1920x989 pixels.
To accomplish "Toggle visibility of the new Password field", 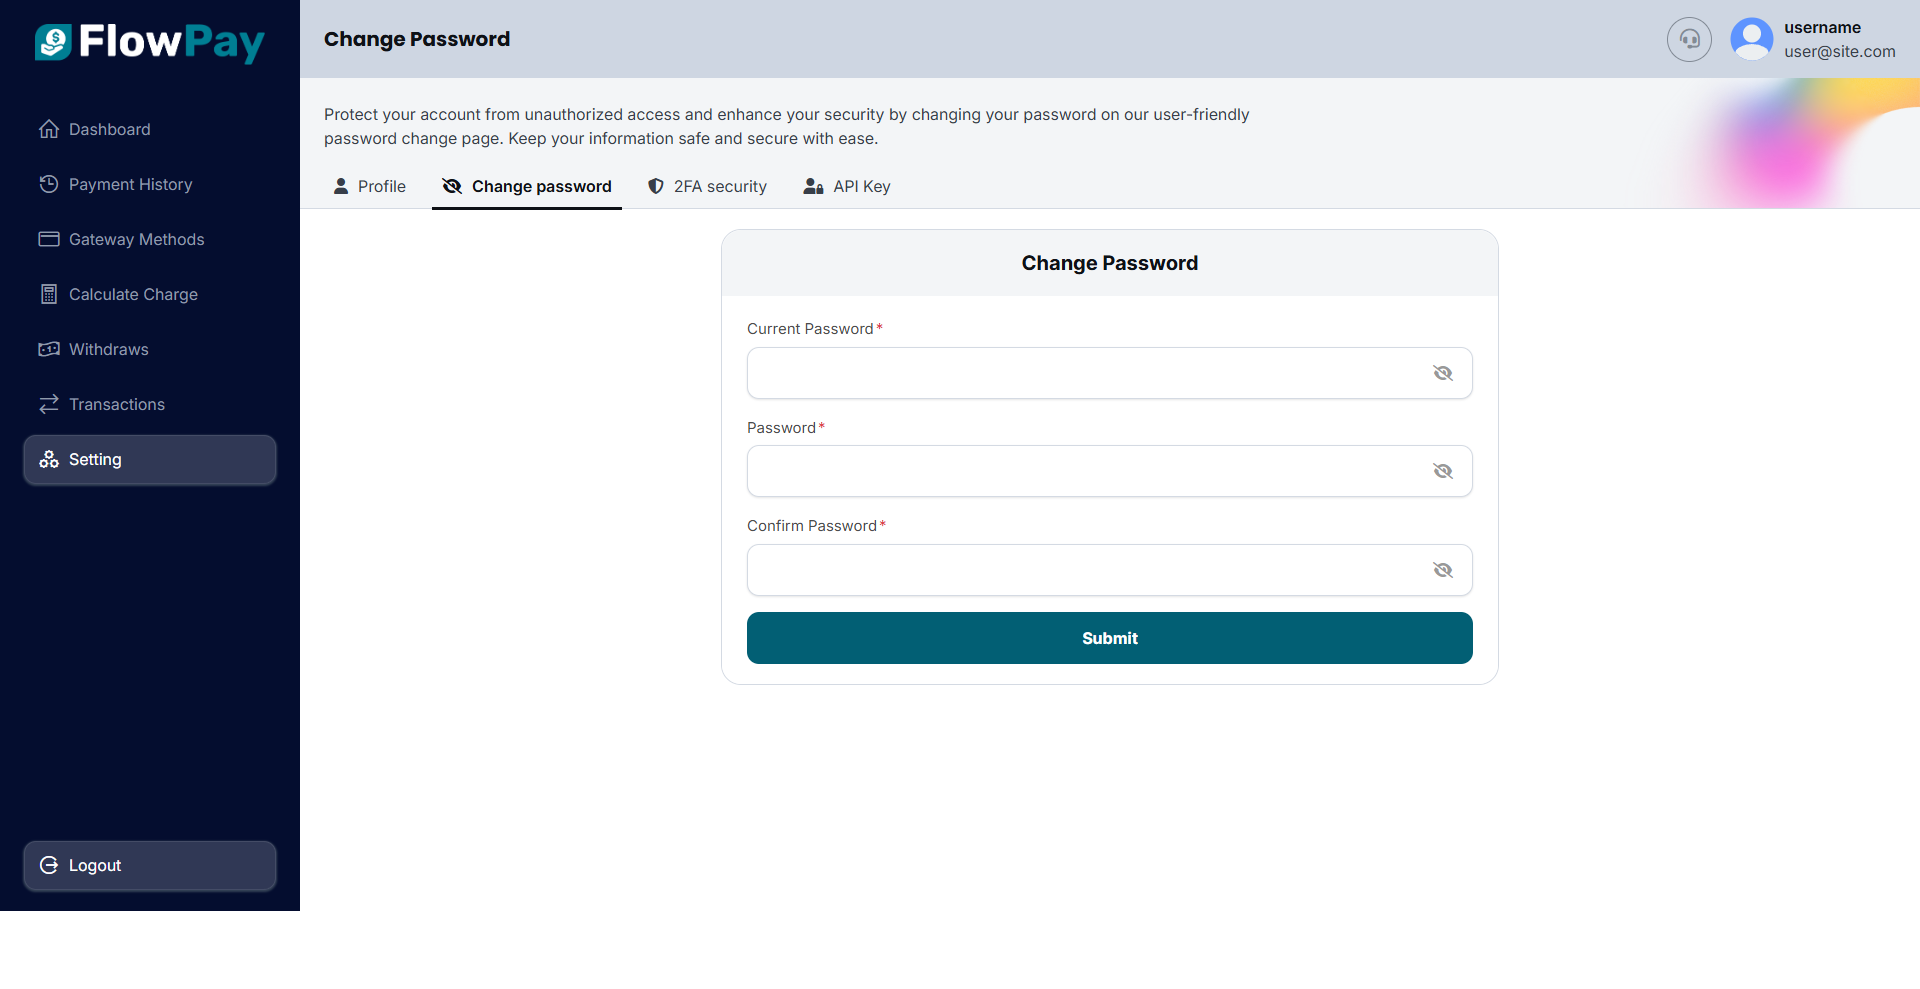I will click(x=1442, y=471).
